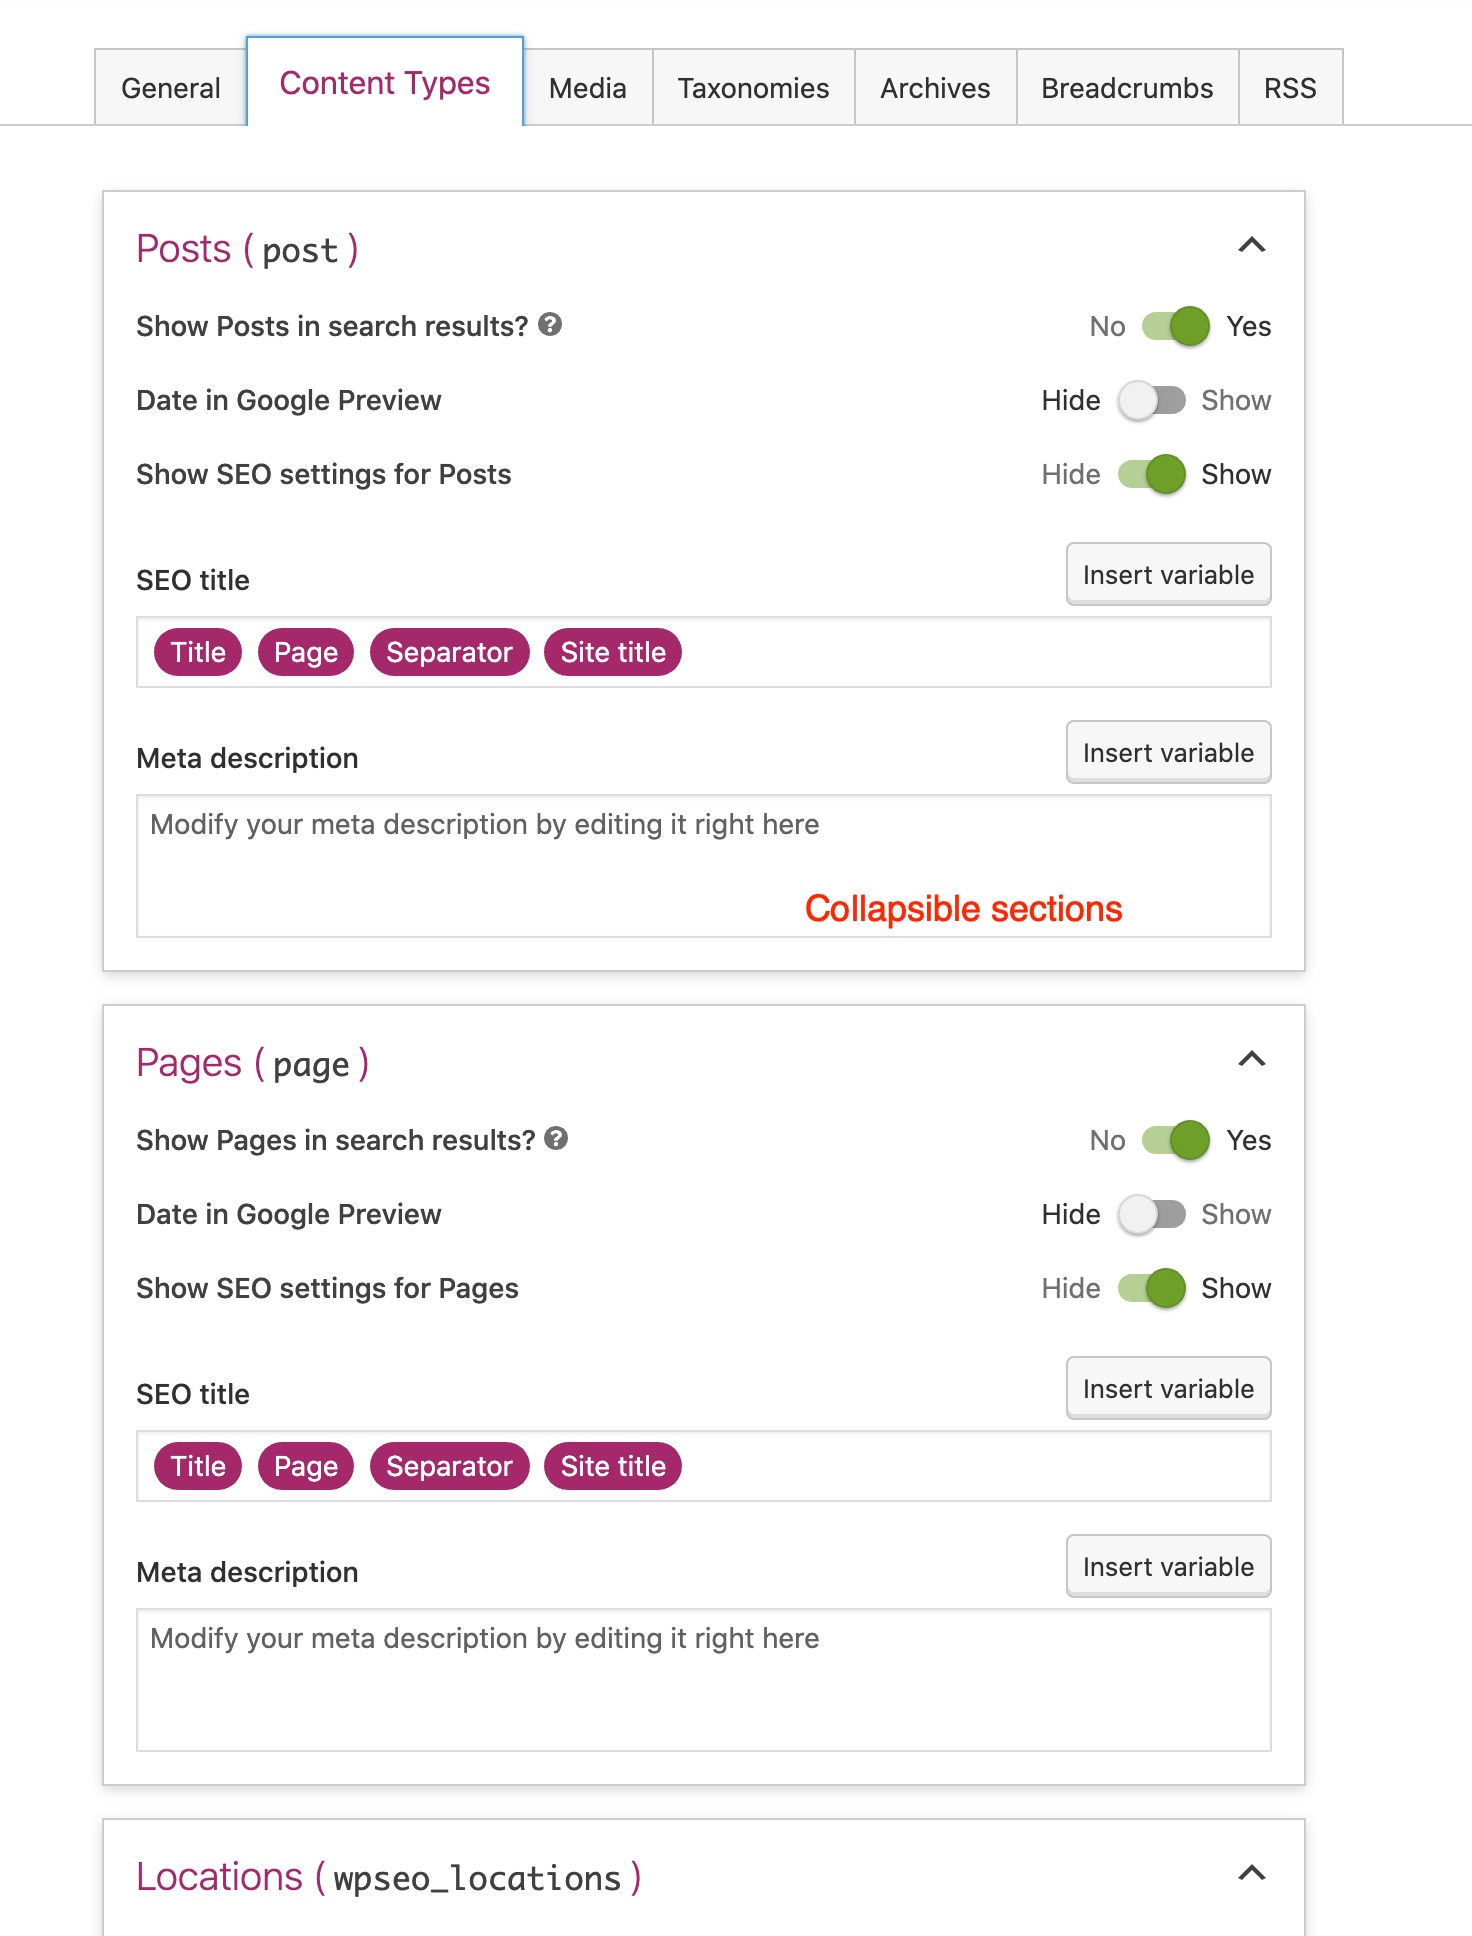Collapse the Locations section
Screen dimensions: 1472x1936
(1252, 1873)
